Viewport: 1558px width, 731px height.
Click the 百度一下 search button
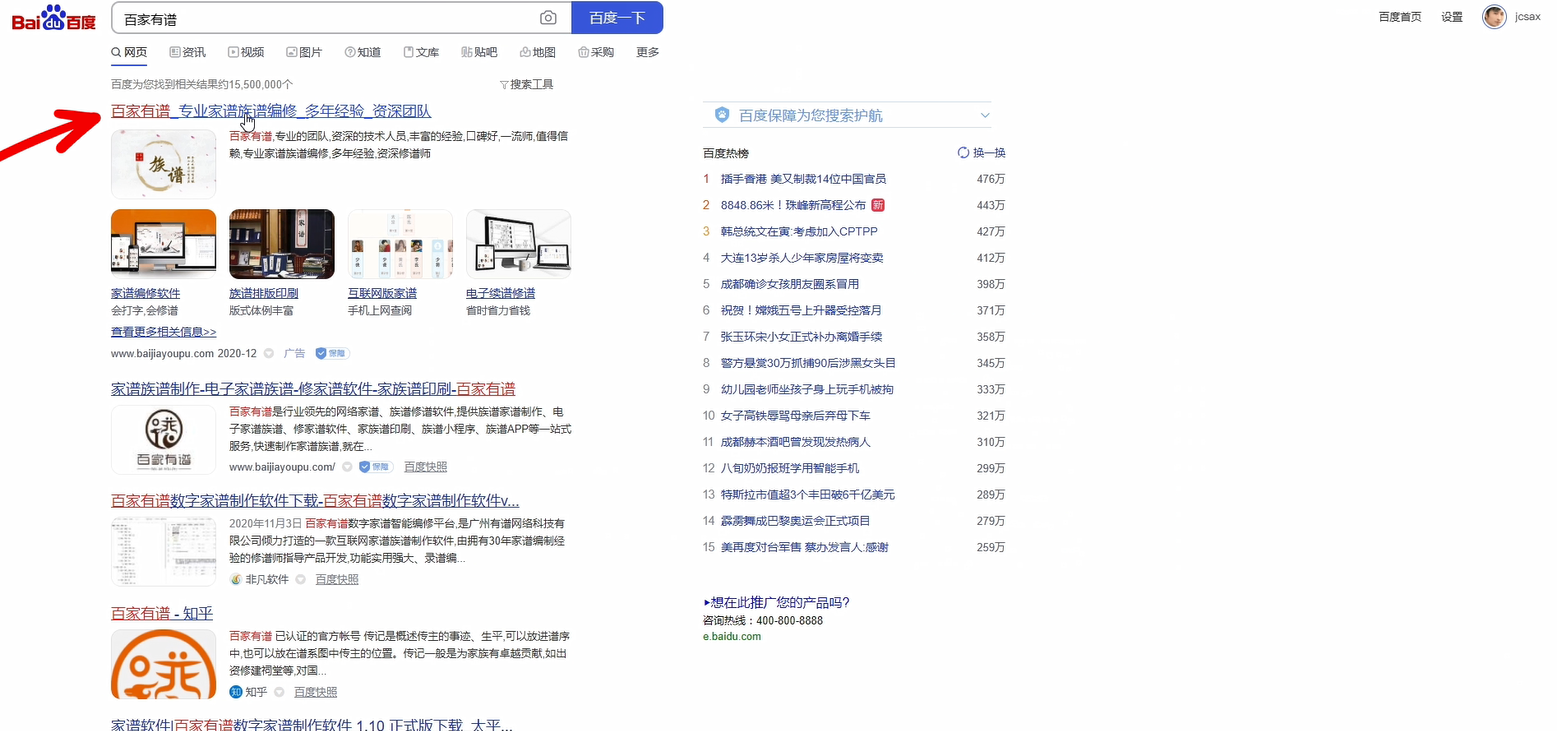point(617,18)
